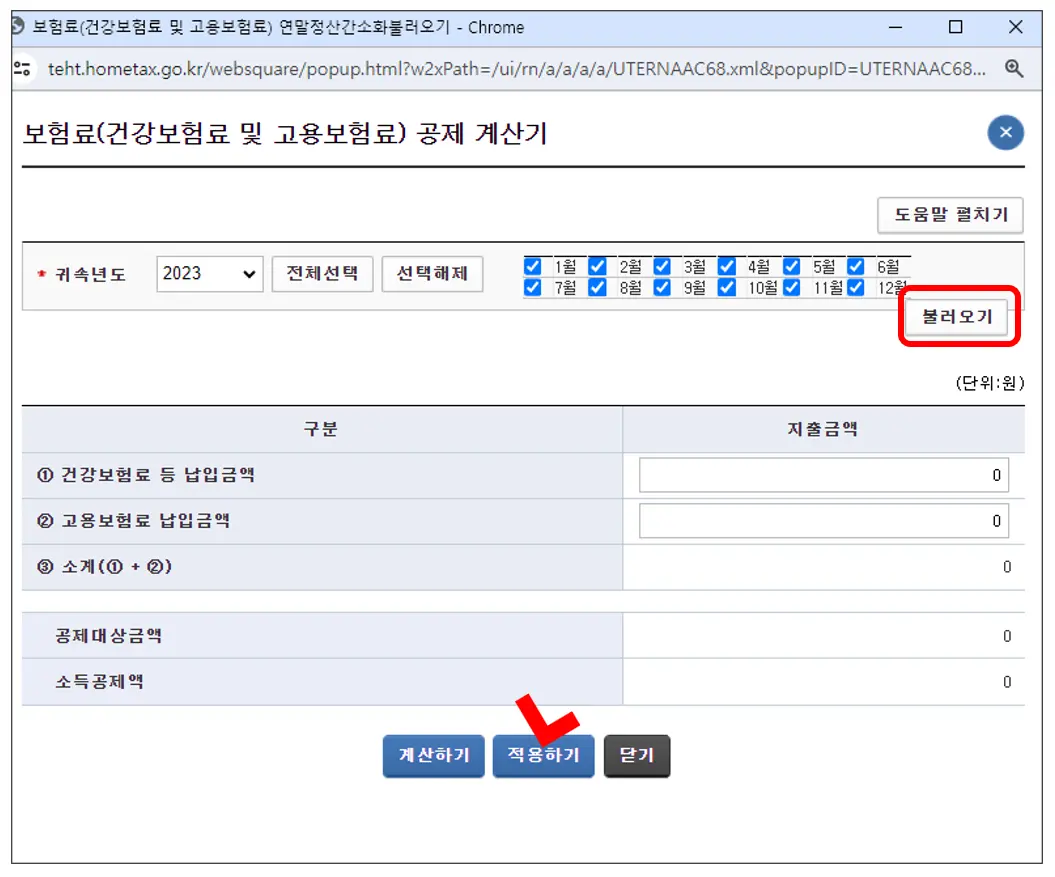Toggle the 9월 month checkbox
Screen dimensions: 1055x877
[661, 287]
